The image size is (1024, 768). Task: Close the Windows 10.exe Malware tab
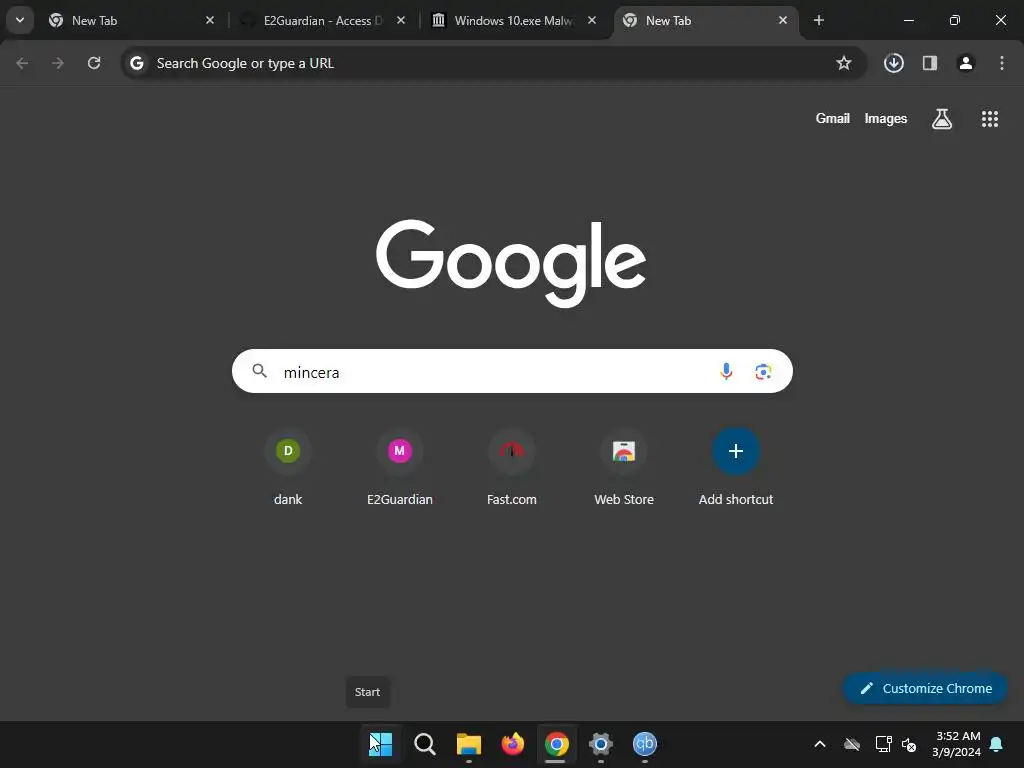pyautogui.click(x=592, y=20)
